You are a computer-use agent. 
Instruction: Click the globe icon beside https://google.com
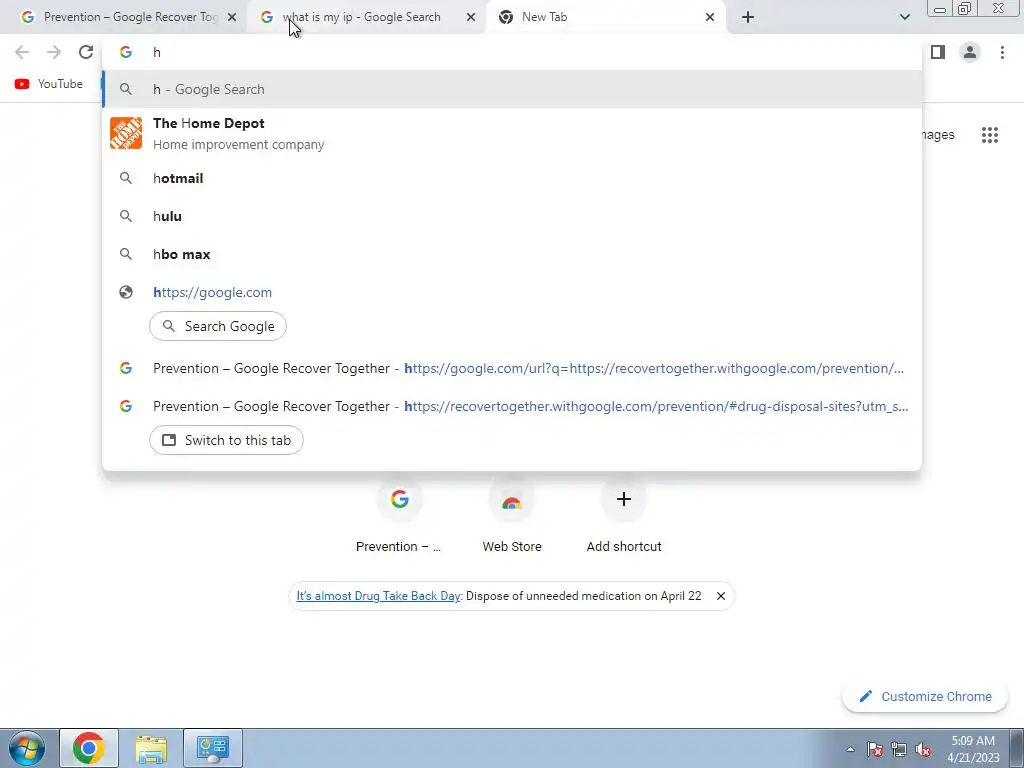126,293
